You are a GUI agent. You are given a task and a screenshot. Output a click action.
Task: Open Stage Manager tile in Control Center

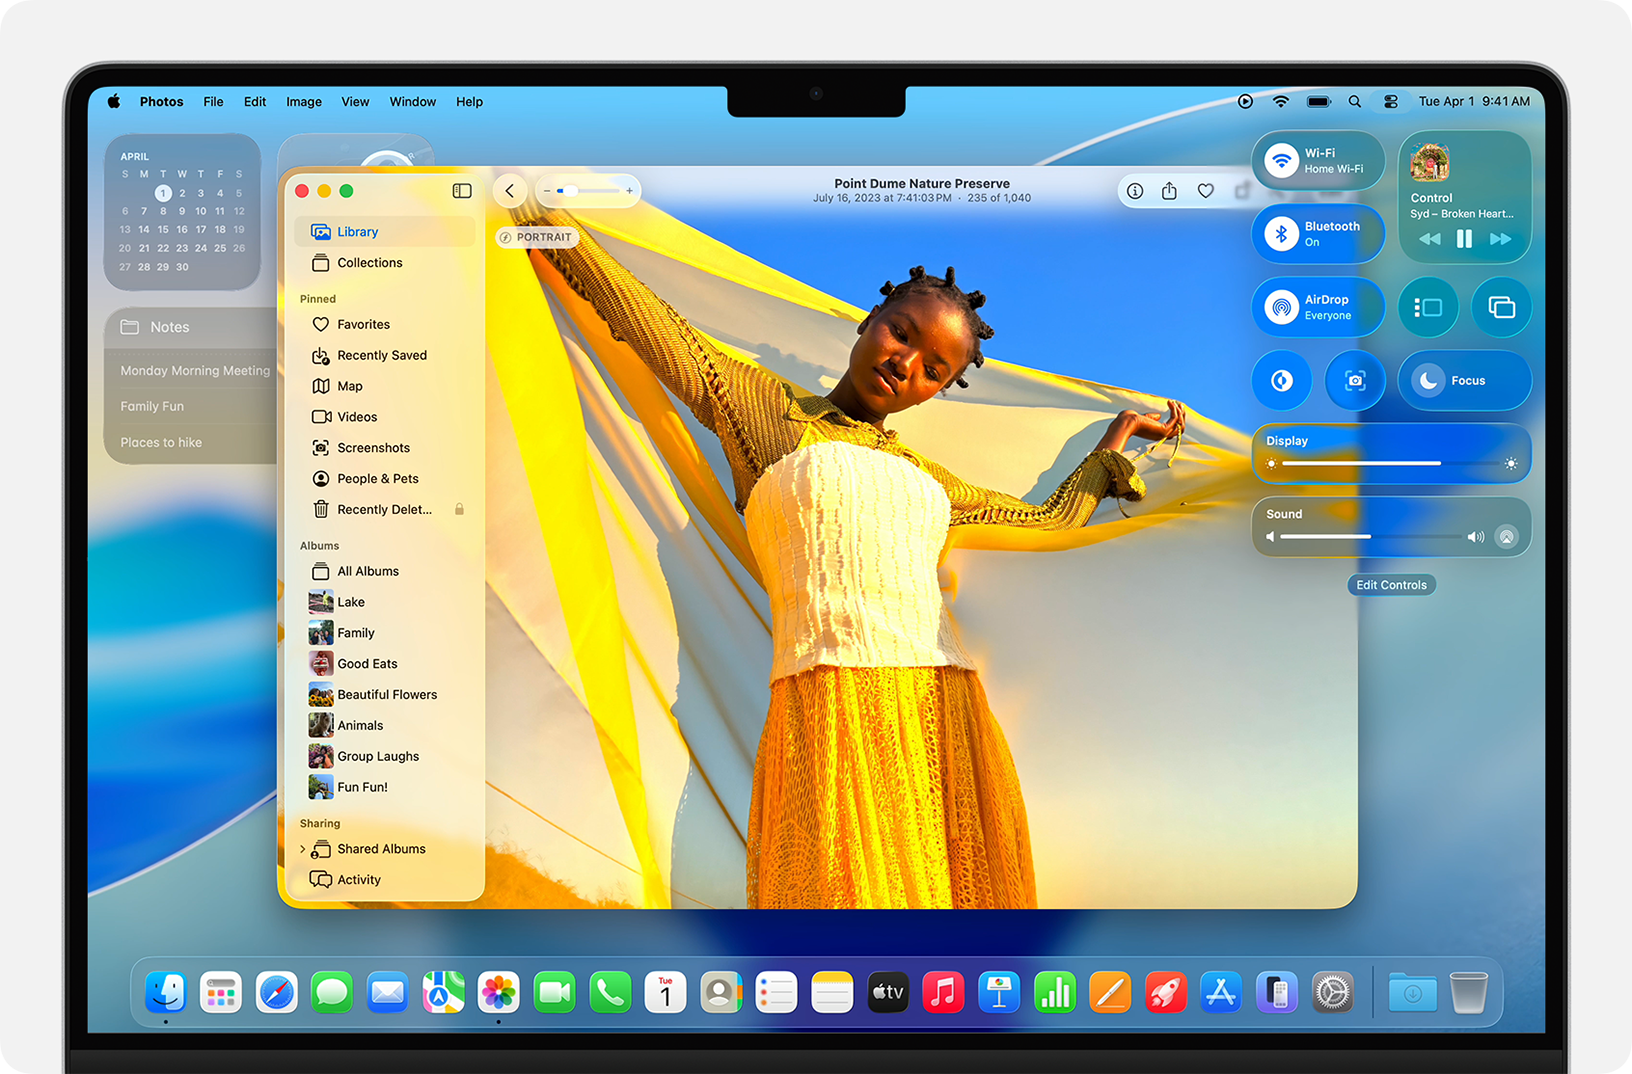click(1428, 307)
